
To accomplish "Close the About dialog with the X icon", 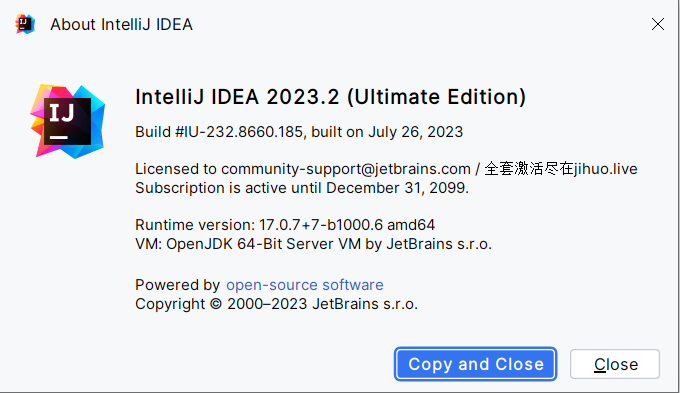I will click(x=657, y=24).
